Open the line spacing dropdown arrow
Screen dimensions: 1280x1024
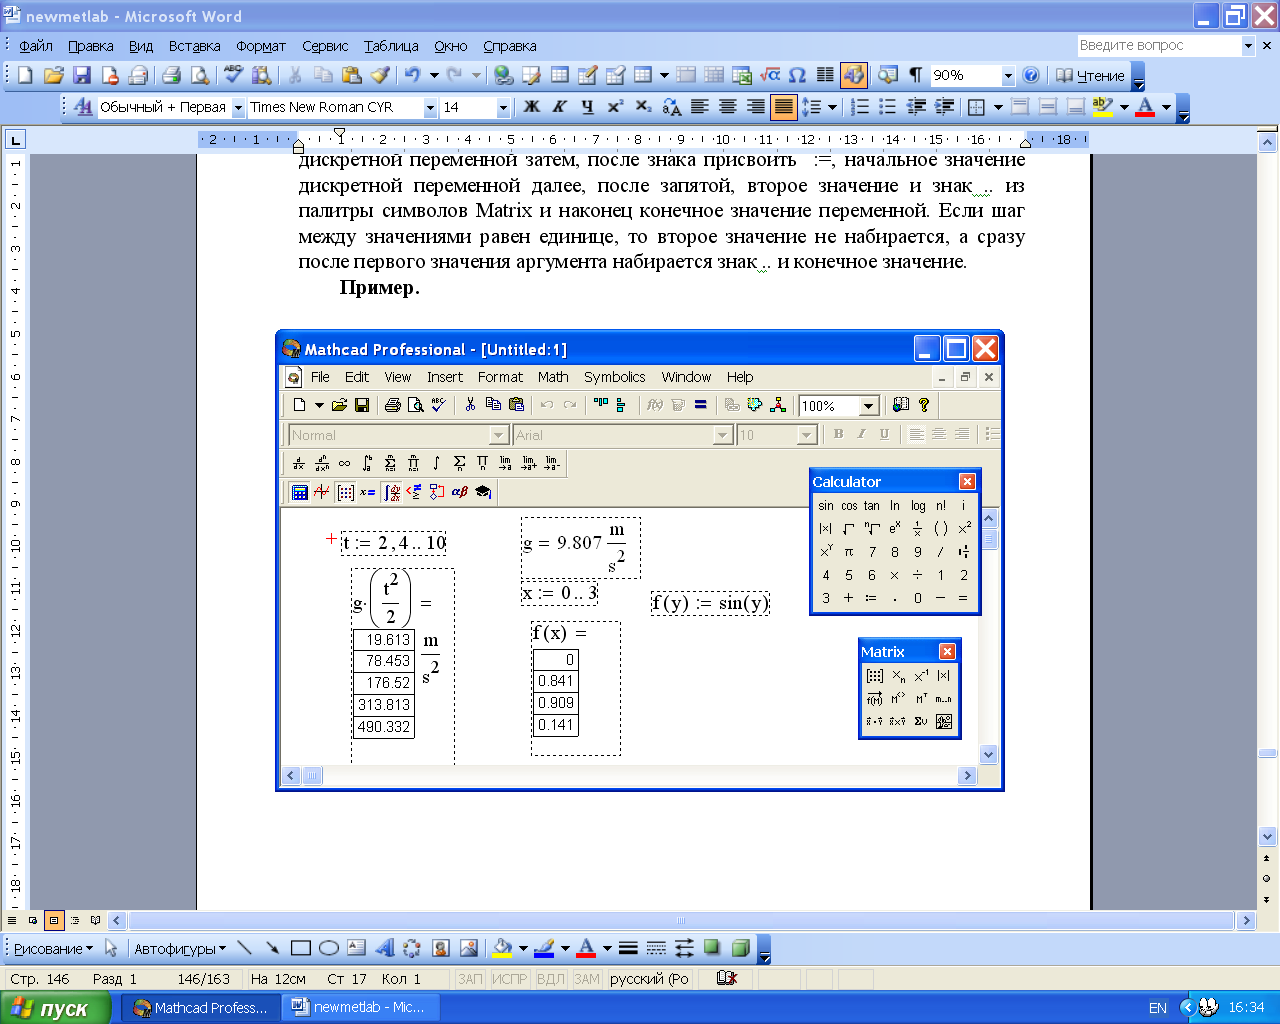point(832,107)
